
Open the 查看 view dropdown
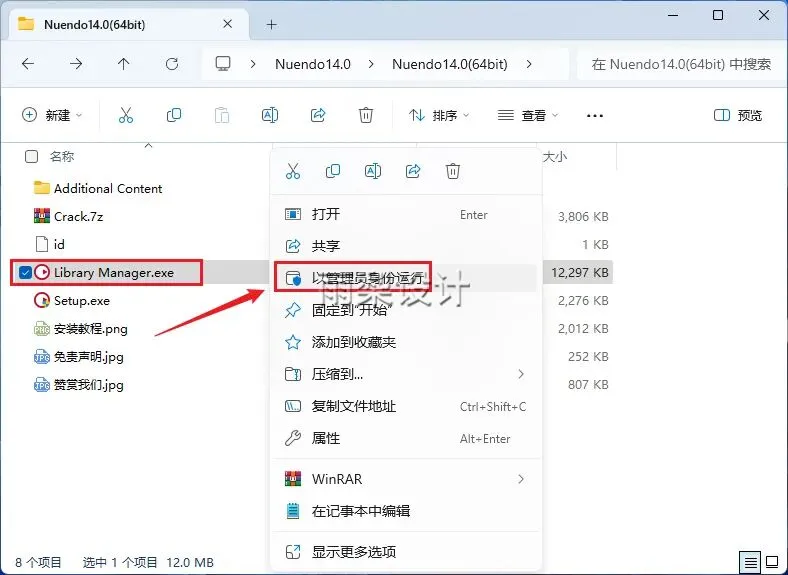coord(528,115)
